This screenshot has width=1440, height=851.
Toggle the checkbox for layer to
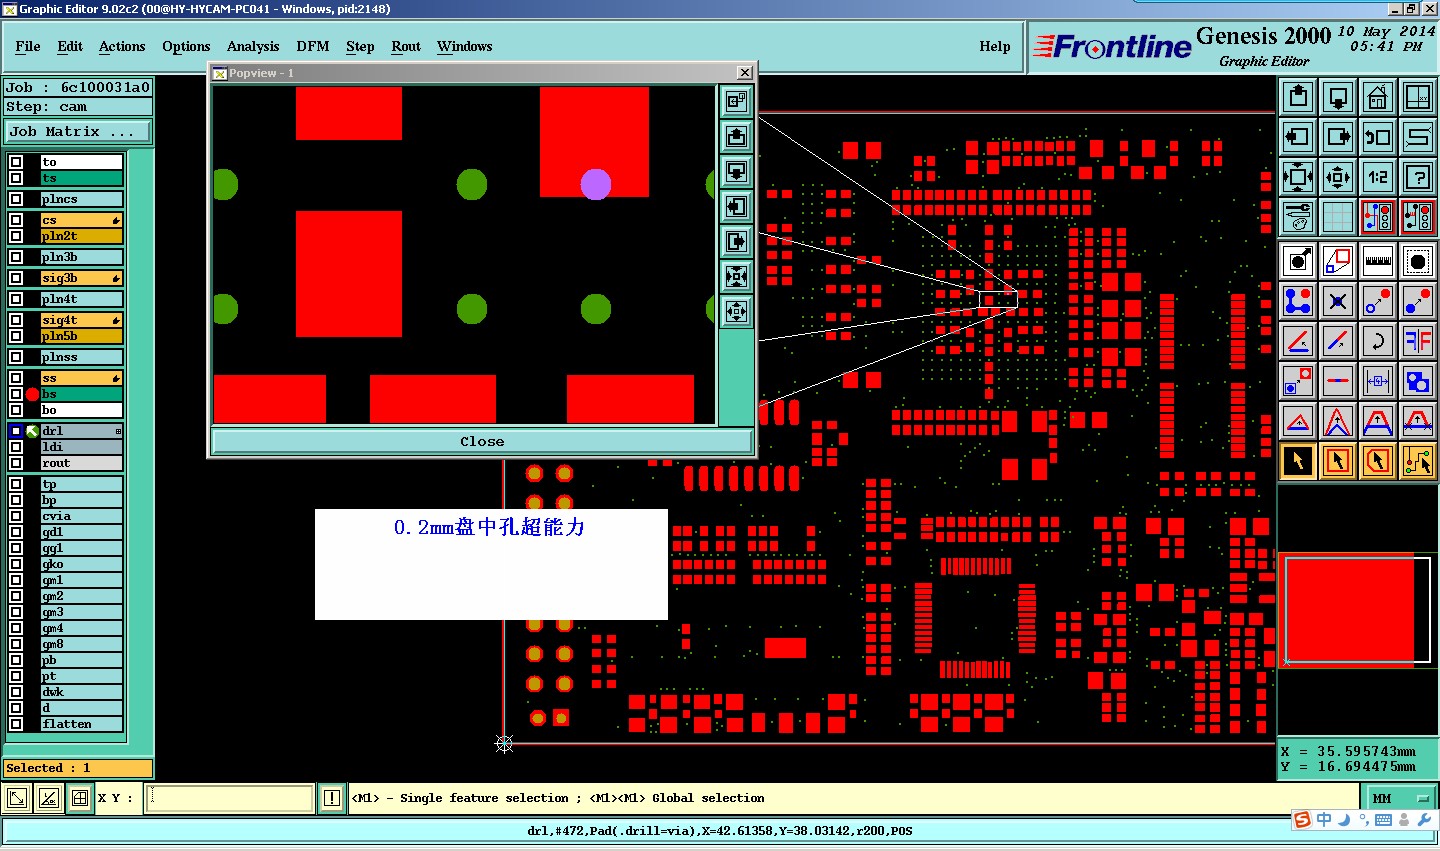tap(16, 162)
